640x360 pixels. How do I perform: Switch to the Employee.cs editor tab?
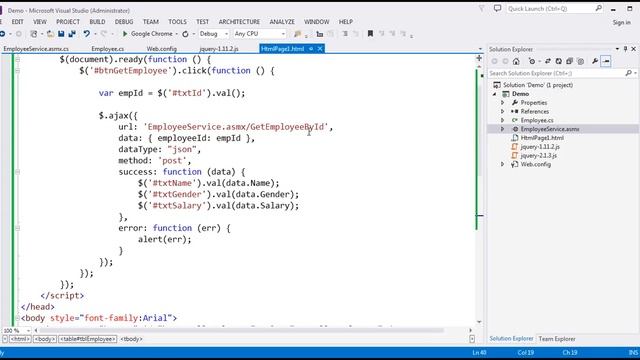(108, 49)
